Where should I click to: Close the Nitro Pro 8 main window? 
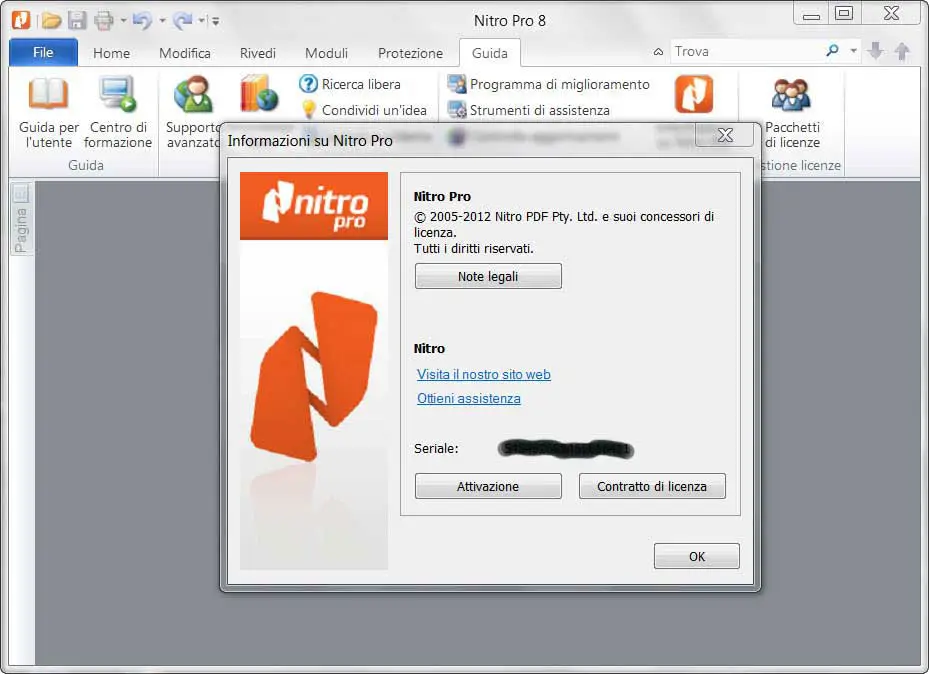[891, 13]
